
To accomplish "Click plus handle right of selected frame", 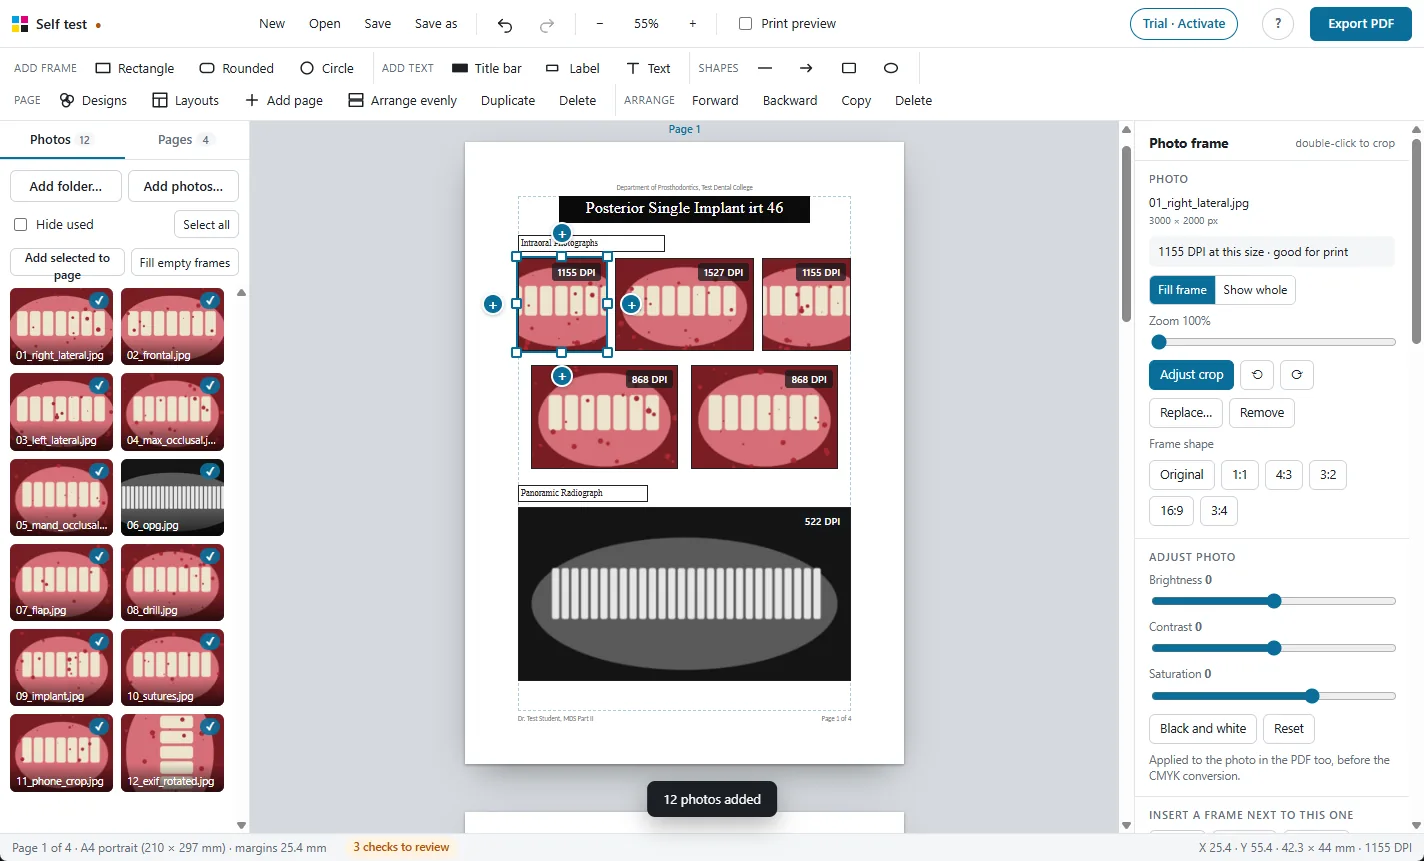I will click(x=631, y=304).
